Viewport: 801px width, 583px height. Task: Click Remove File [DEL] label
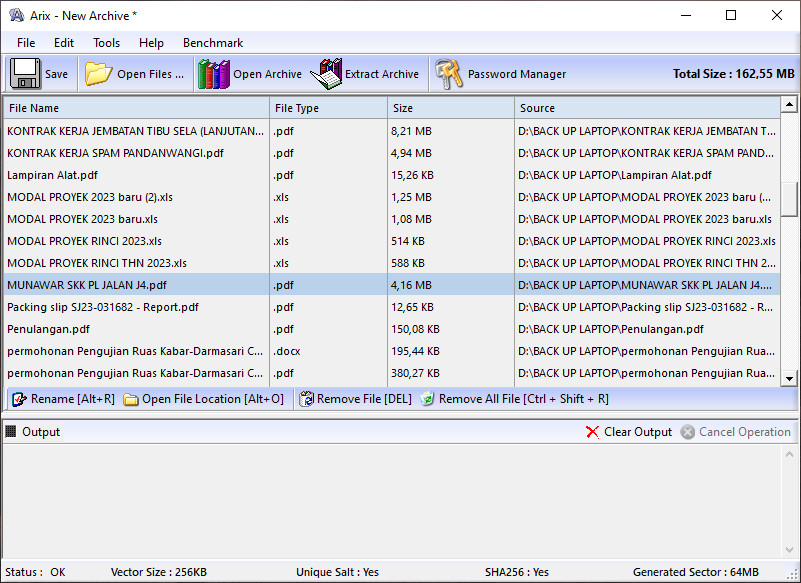pyautogui.click(x=364, y=399)
